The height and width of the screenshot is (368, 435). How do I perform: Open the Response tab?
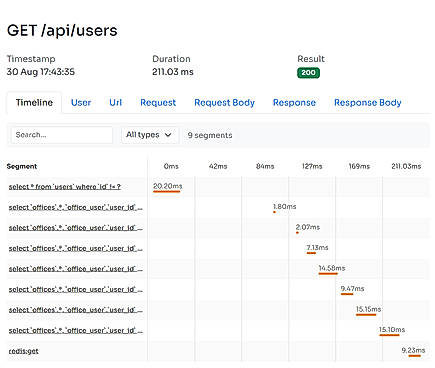[294, 103]
